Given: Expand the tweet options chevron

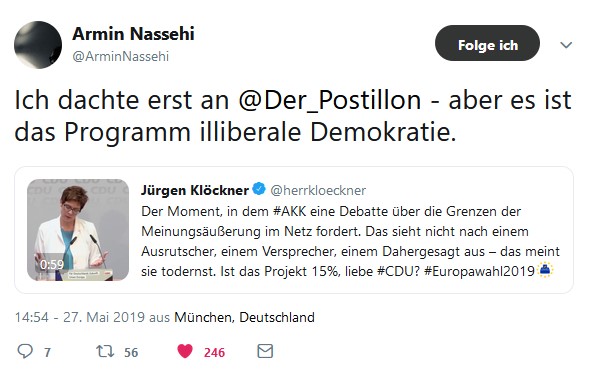Looking at the screenshot, I should [566, 45].
